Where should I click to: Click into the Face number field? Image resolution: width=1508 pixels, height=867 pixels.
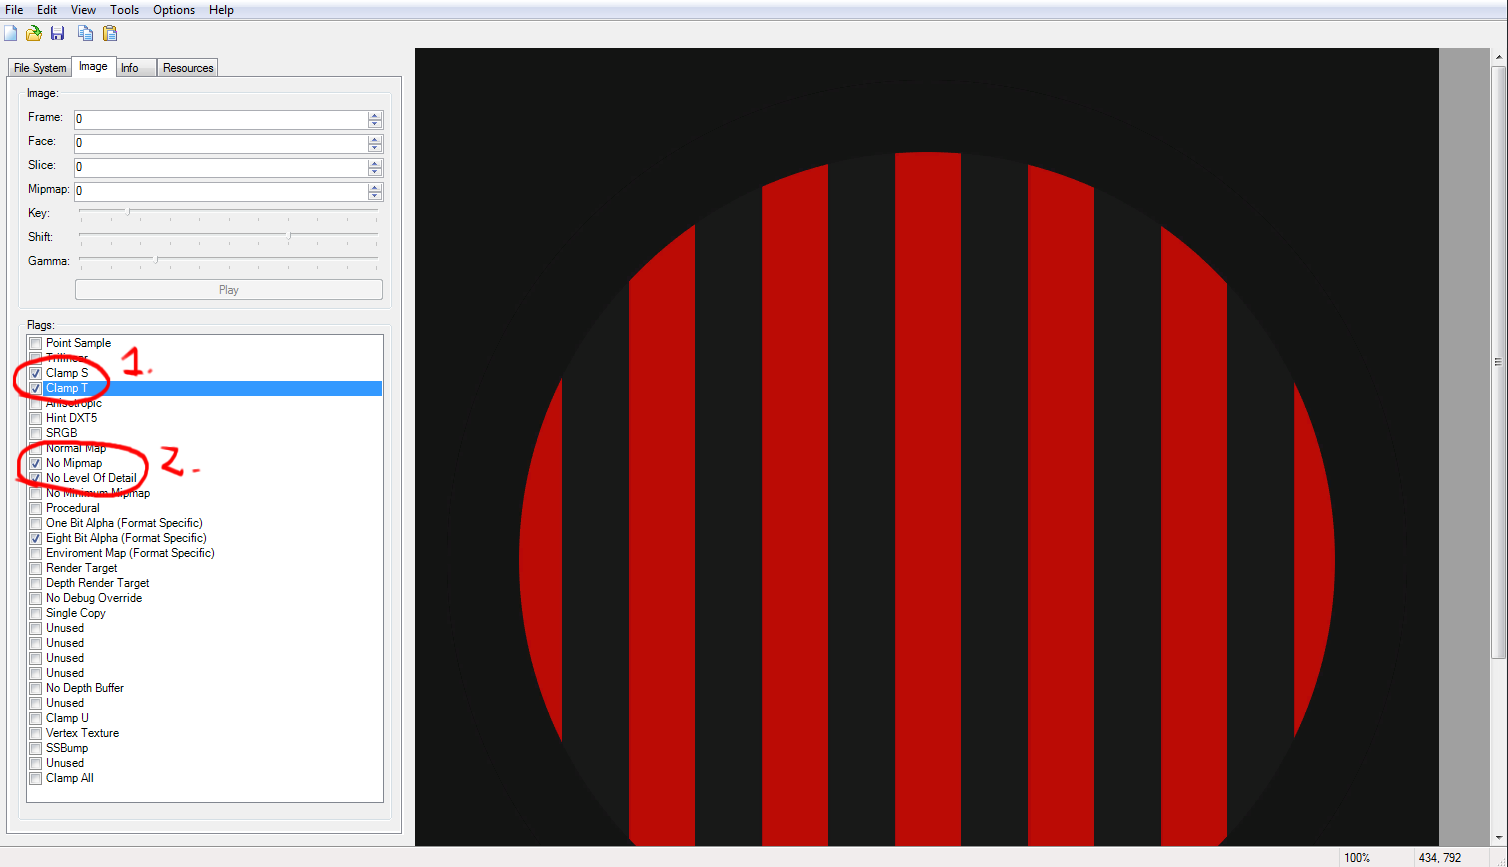point(221,143)
